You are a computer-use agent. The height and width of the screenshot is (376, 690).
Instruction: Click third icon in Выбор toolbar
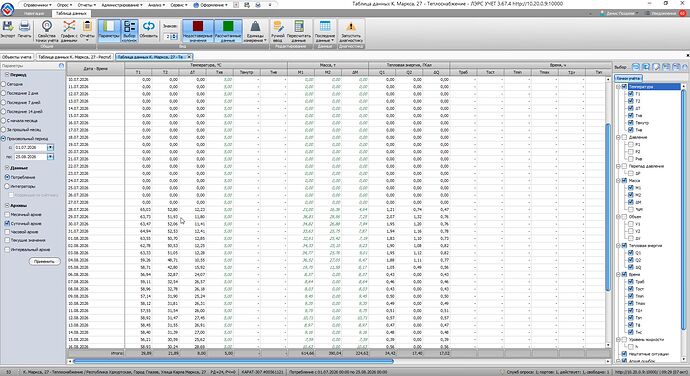656,67
